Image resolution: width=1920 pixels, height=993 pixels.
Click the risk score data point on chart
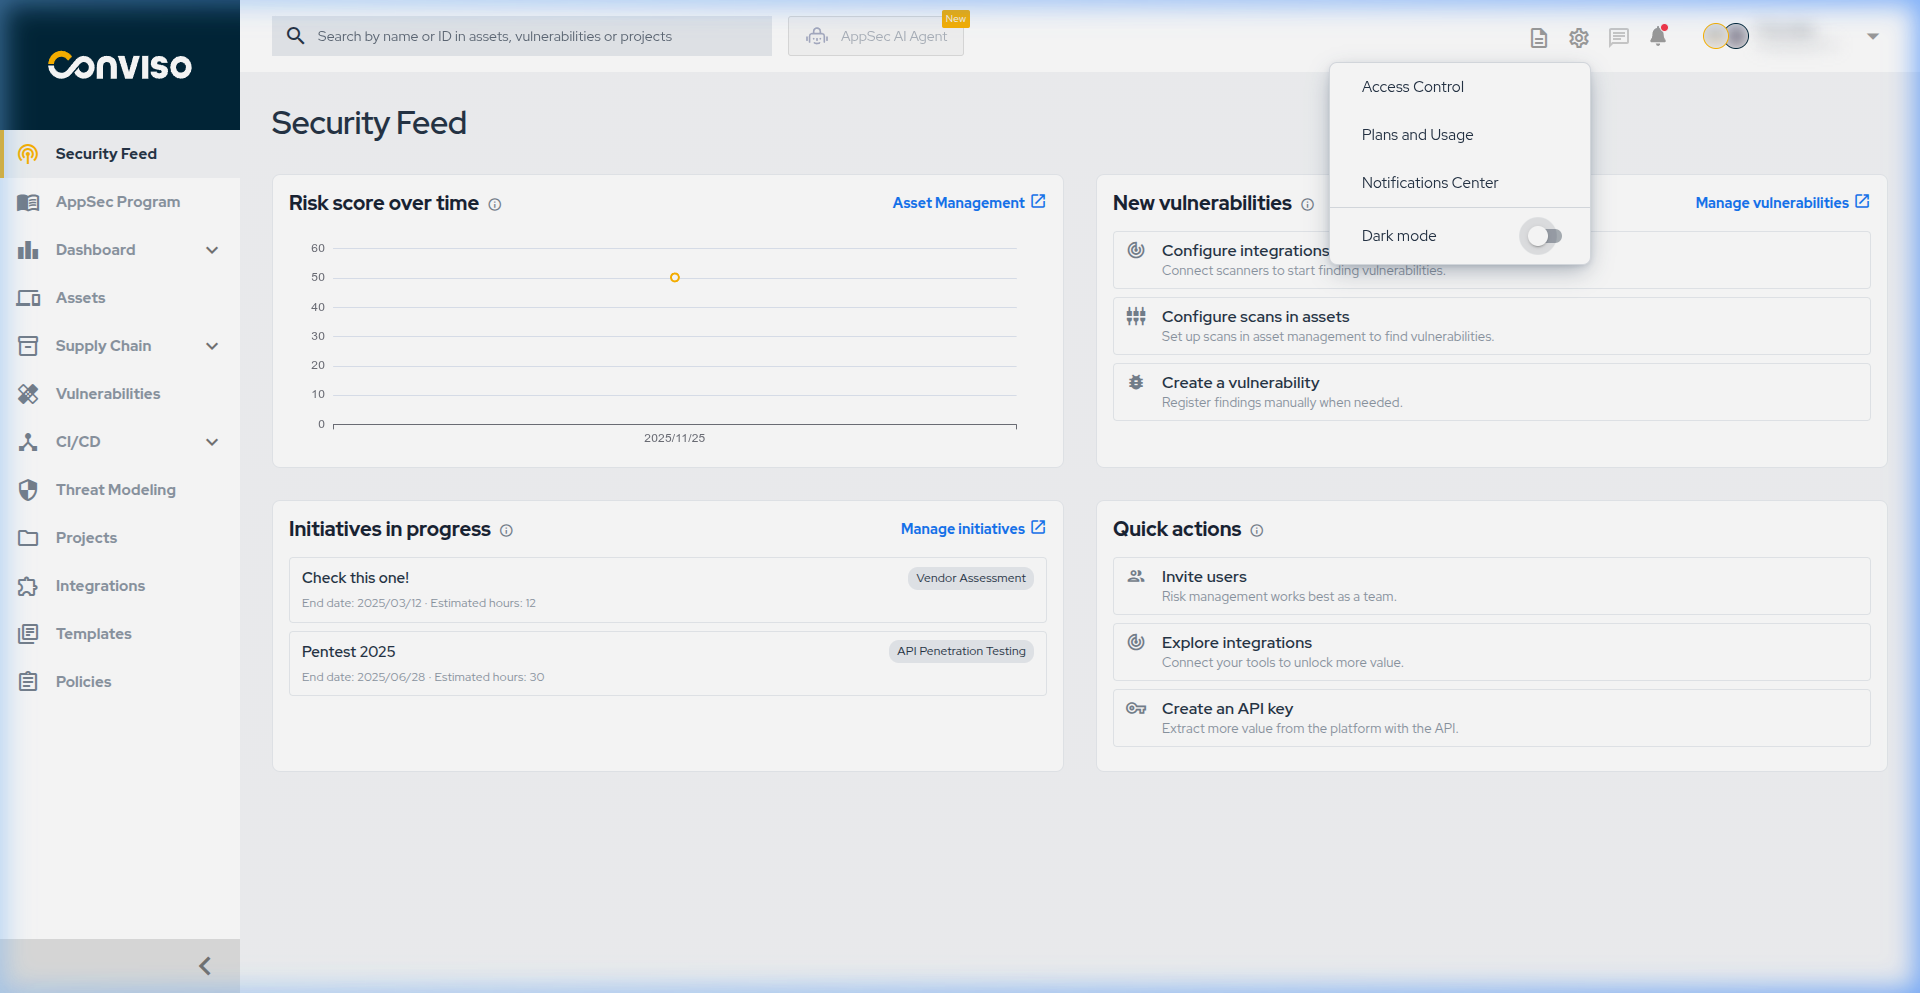pyautogui.click(x=675, y=278)
